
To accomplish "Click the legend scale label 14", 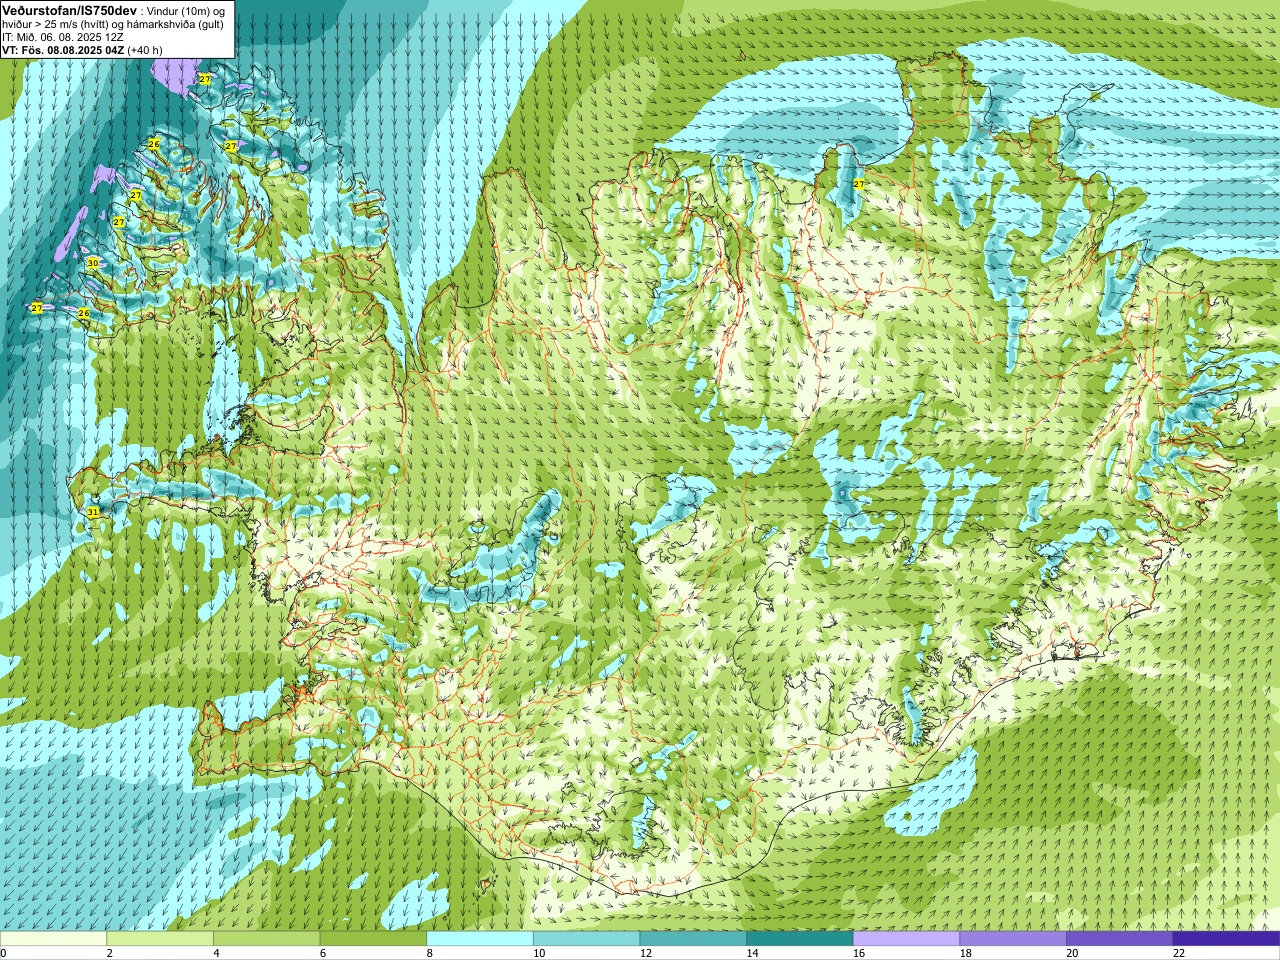I will [x=752, y=953].
